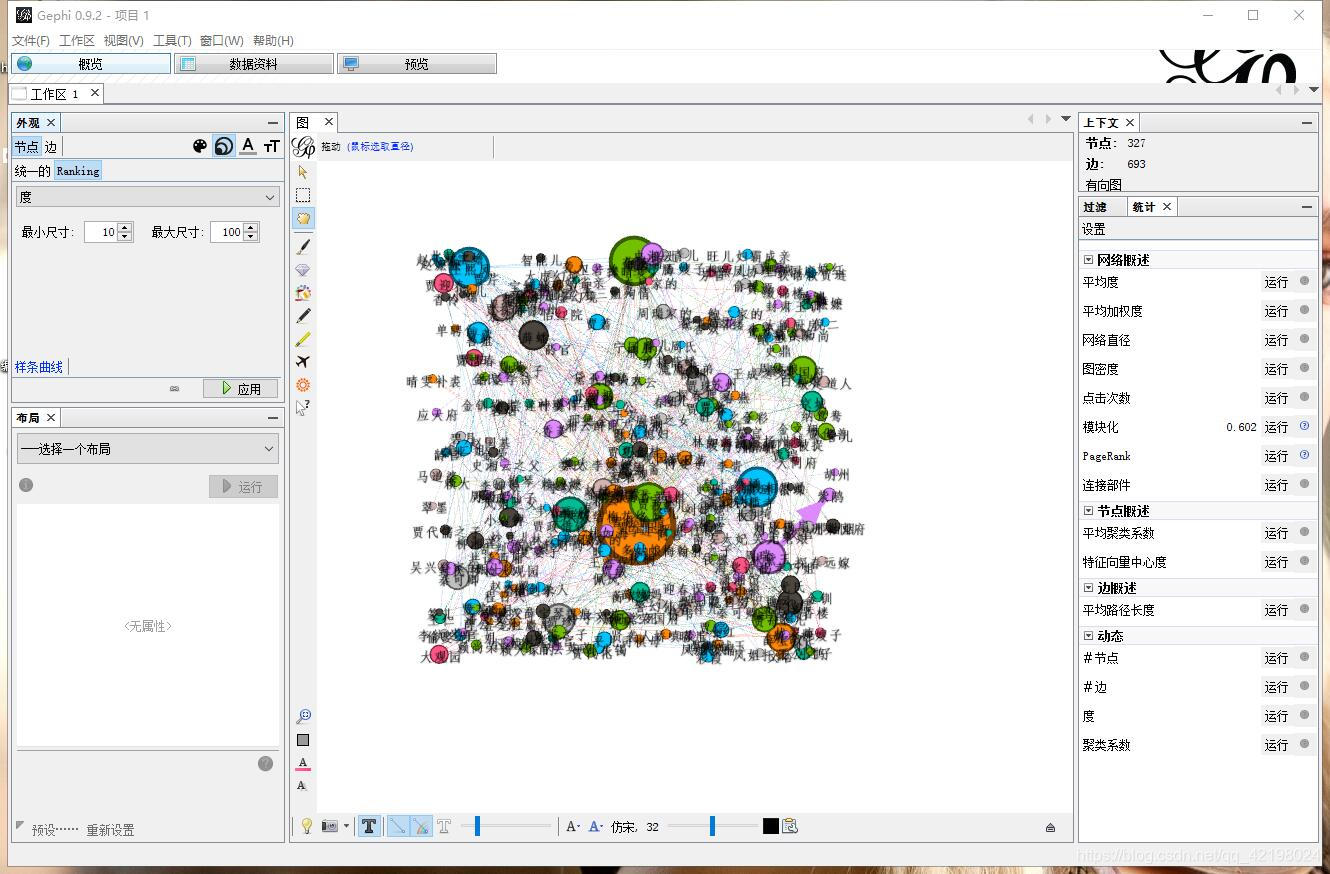Collapse the 网络概述 section
The height and width of the screenshot is (874, 1330).
[x=1088, y=260]
